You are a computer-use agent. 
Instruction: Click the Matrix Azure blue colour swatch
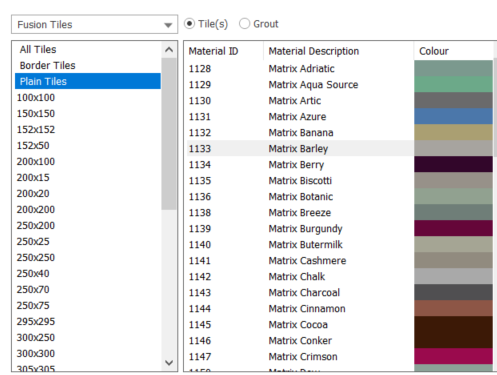[453, 116]
